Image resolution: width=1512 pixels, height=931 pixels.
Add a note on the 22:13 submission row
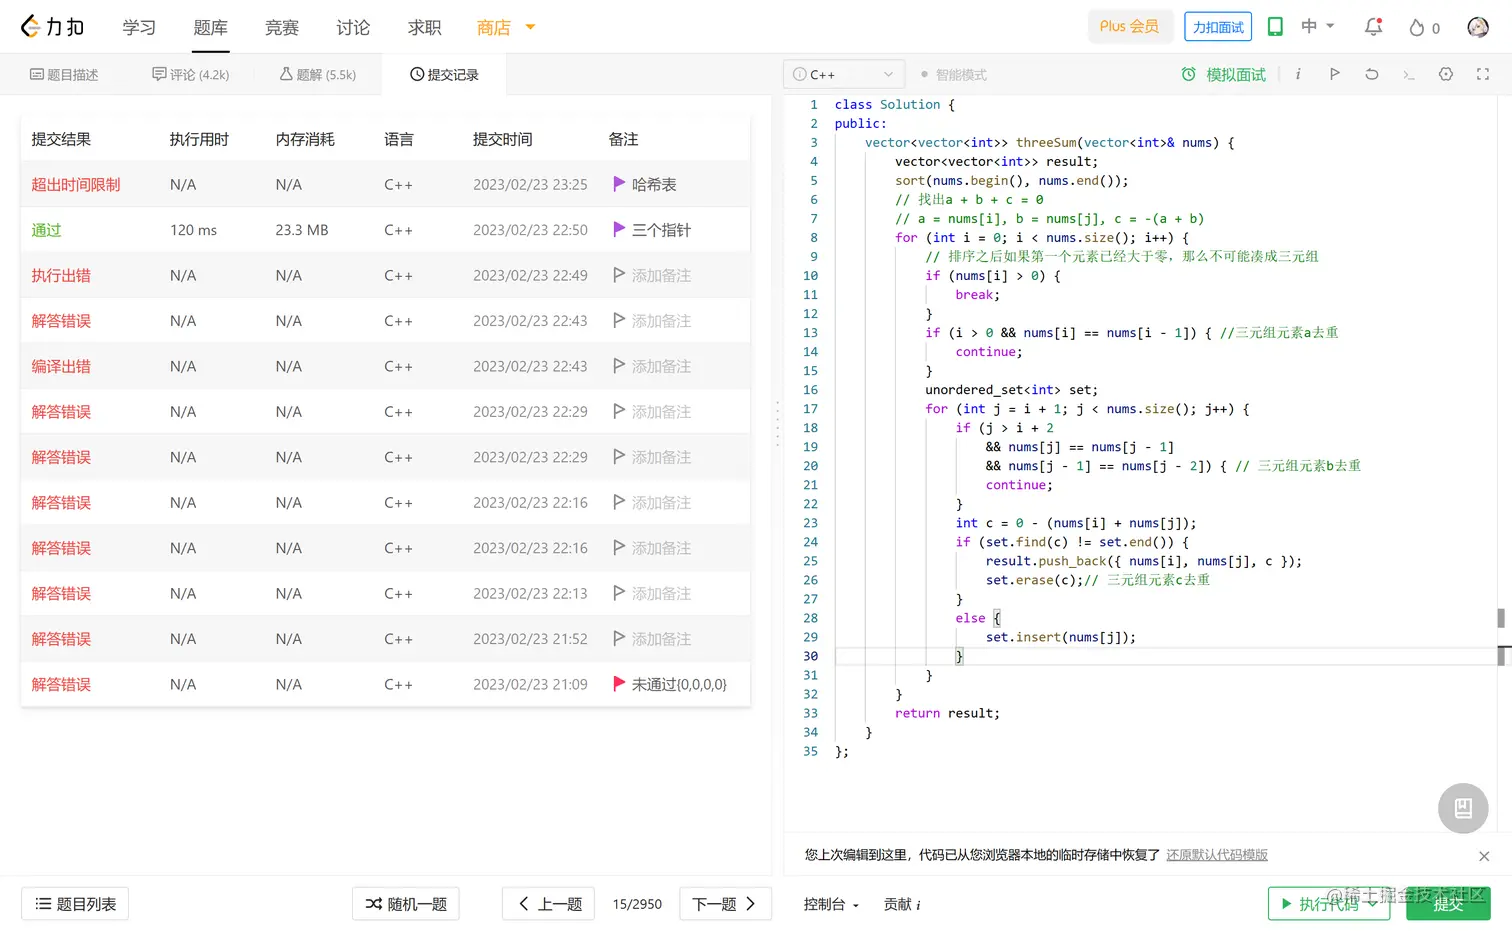652,593
